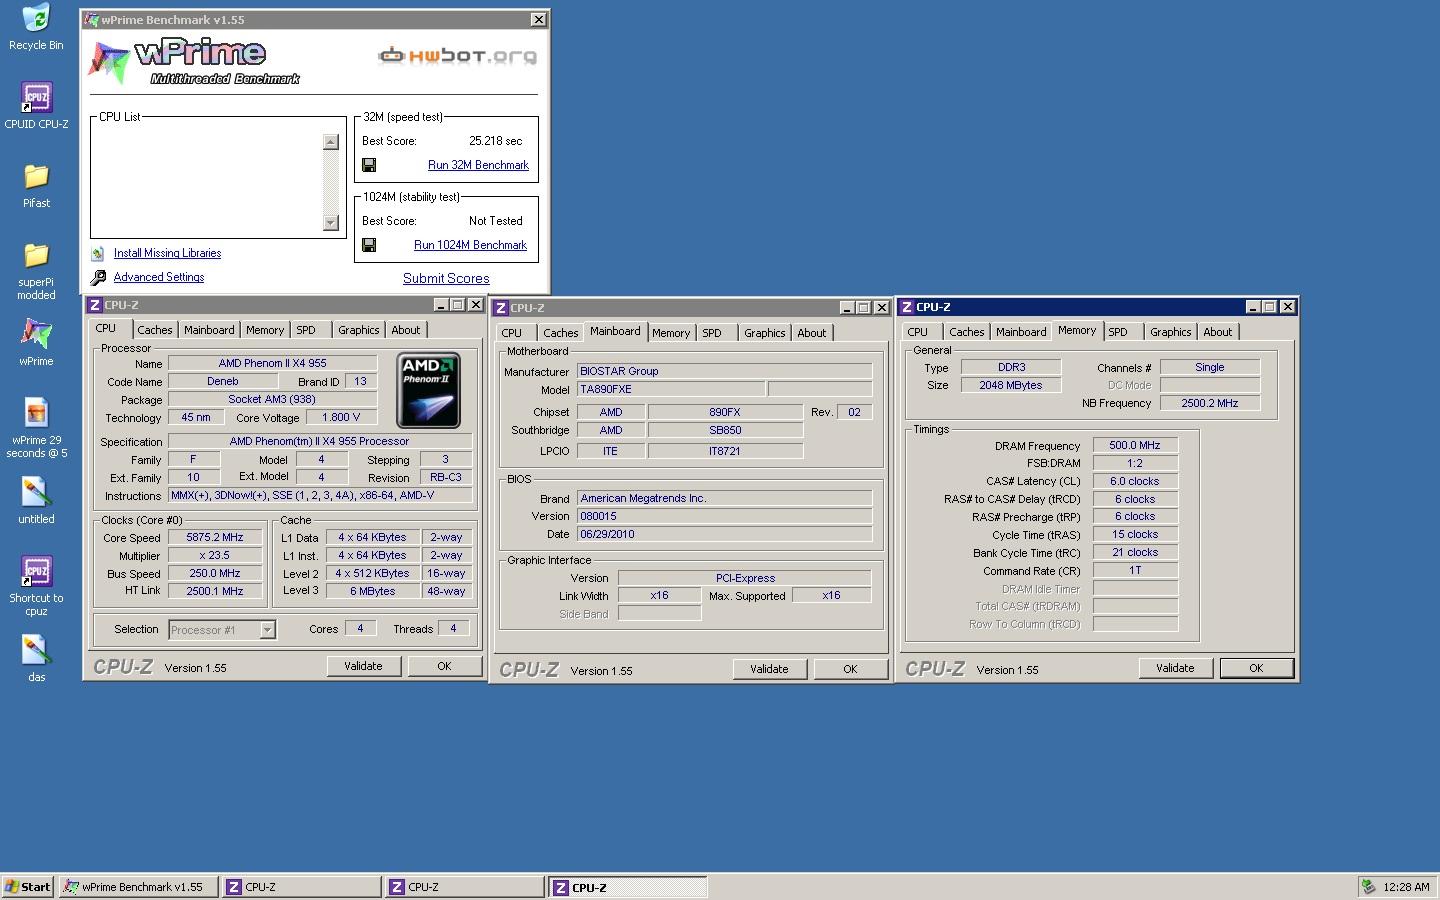
Task: Open Graphics tab in middle CPU-Z window
Action: [764, 333]
